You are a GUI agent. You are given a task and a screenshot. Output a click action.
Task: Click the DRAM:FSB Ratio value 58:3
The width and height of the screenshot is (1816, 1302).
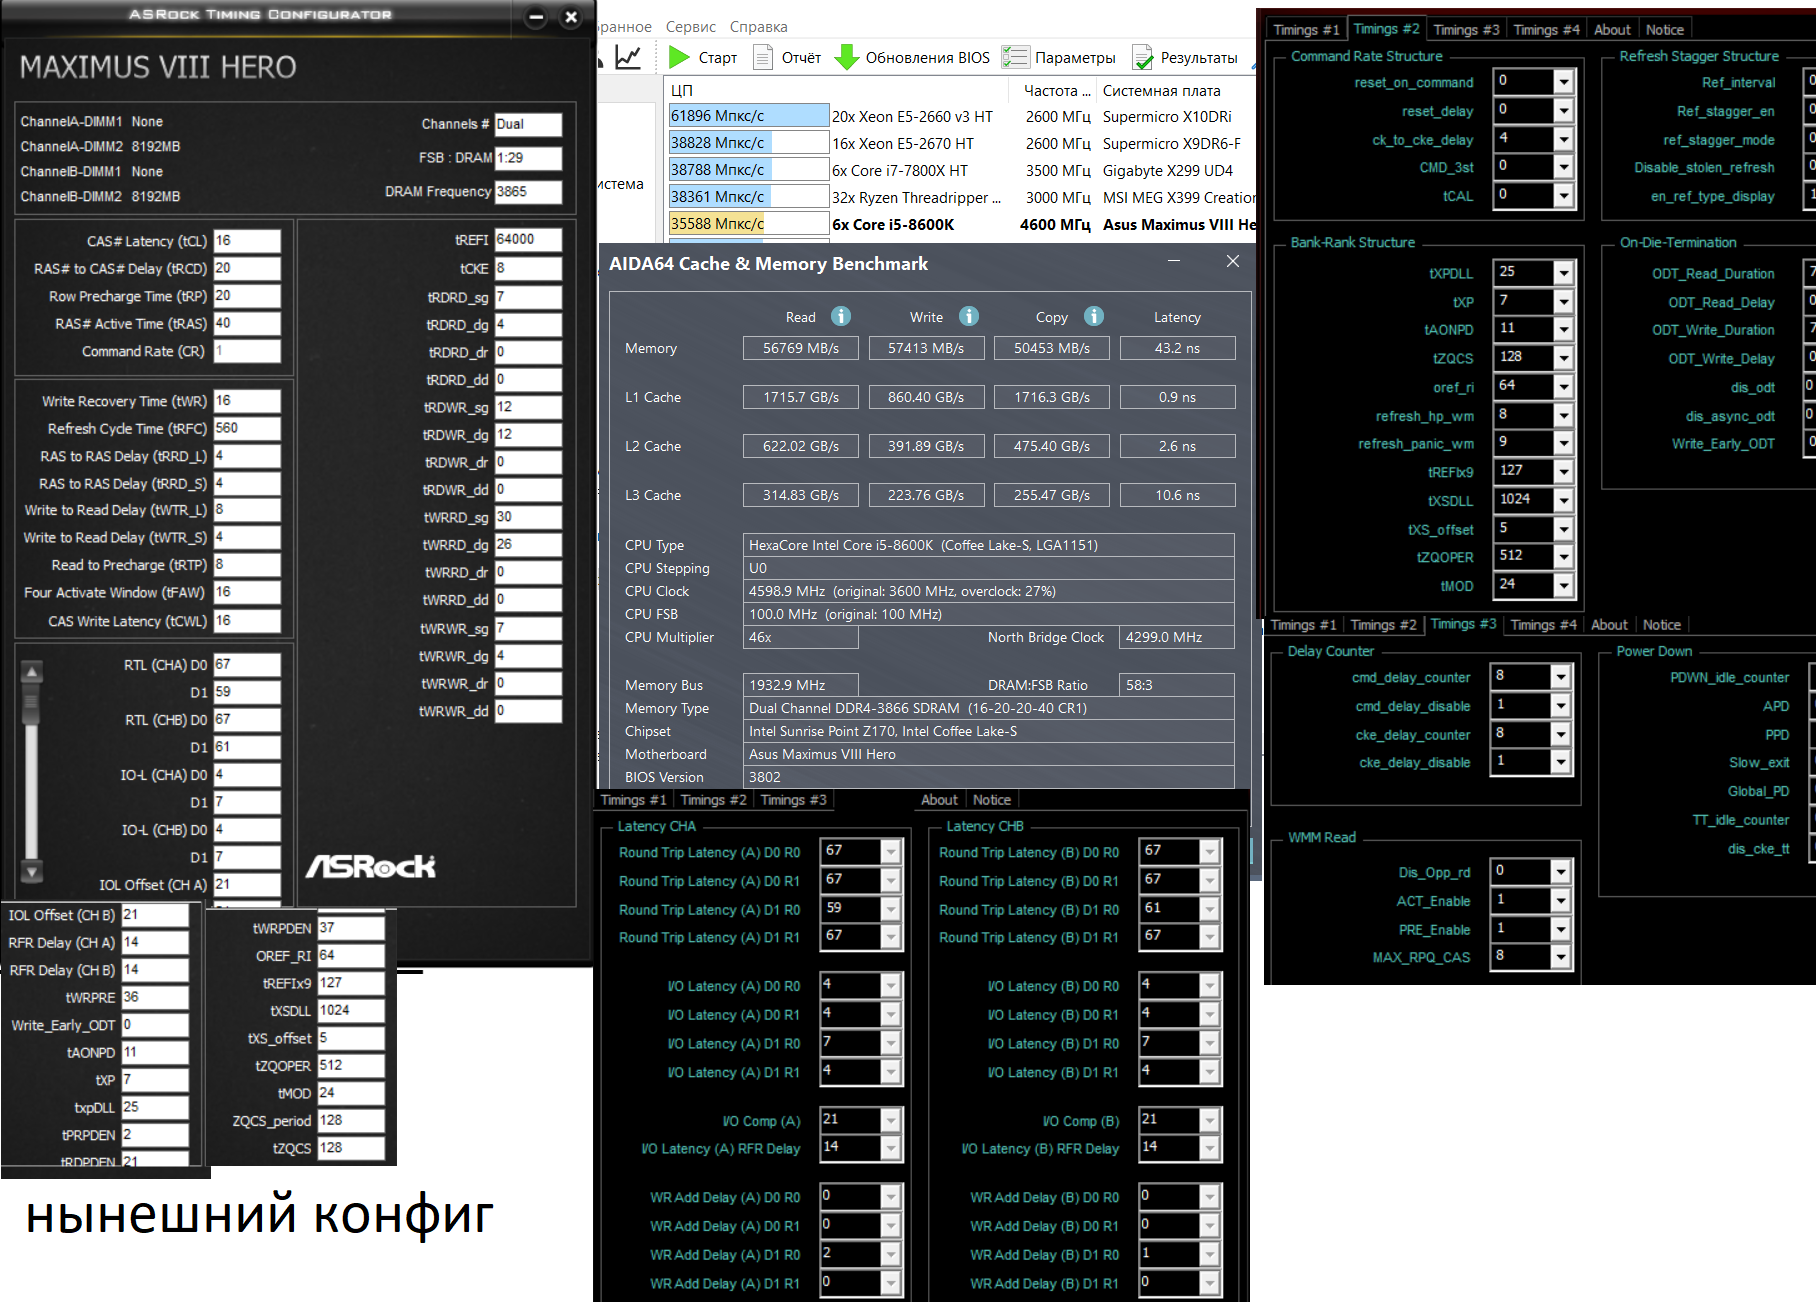coord(1176,685)
